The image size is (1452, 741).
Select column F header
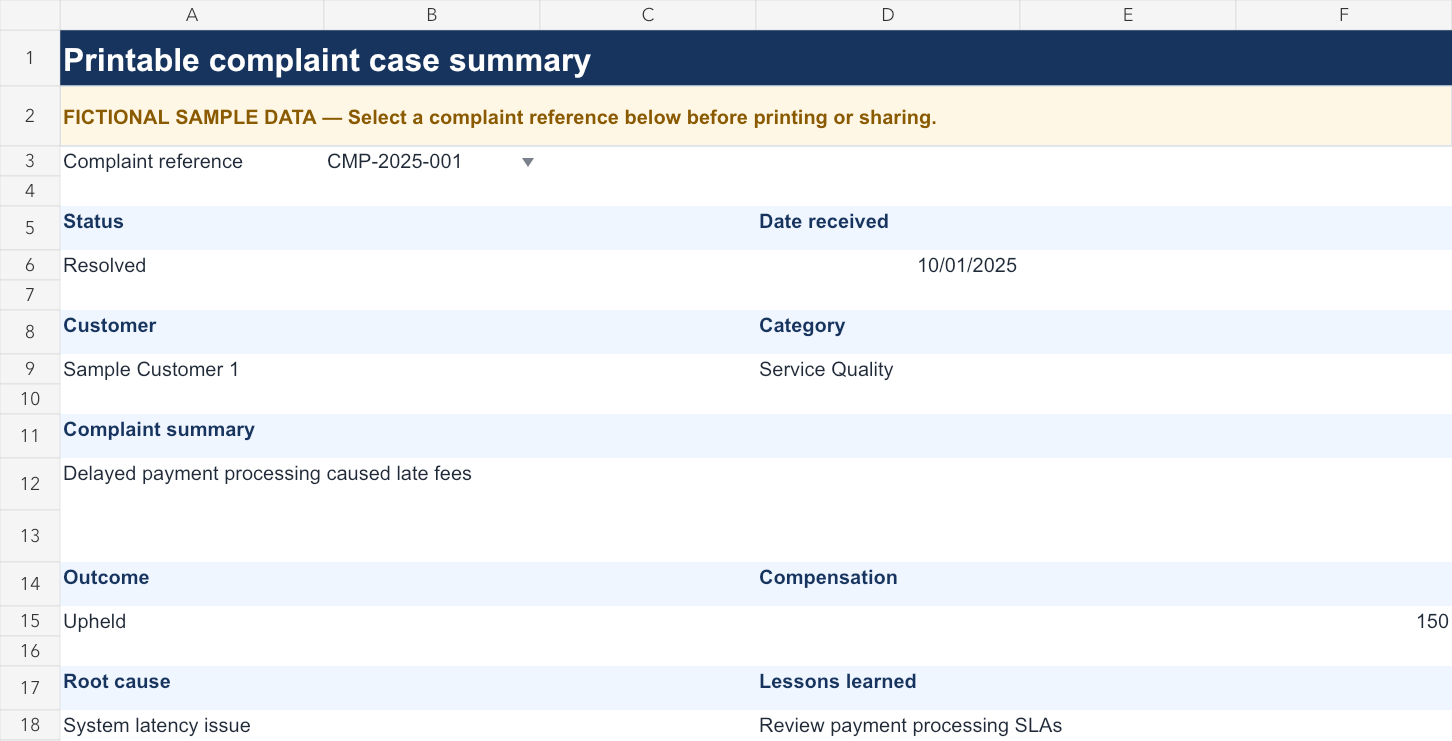coord(1344,14)
